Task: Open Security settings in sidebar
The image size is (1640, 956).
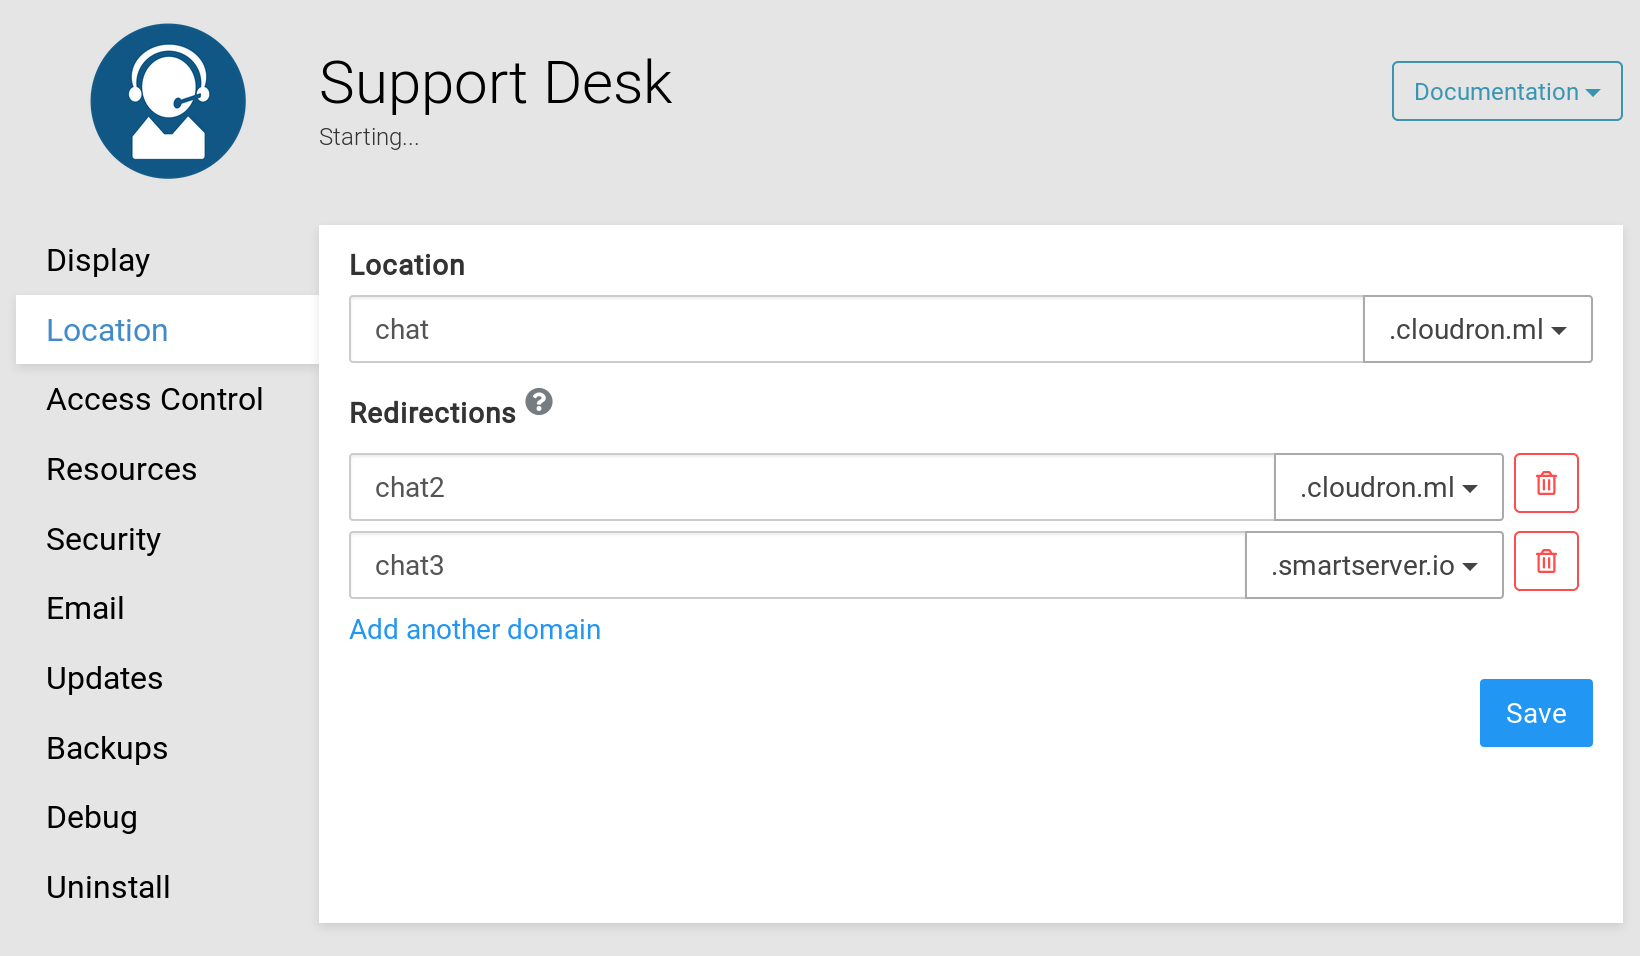Action: coord(104,540)
